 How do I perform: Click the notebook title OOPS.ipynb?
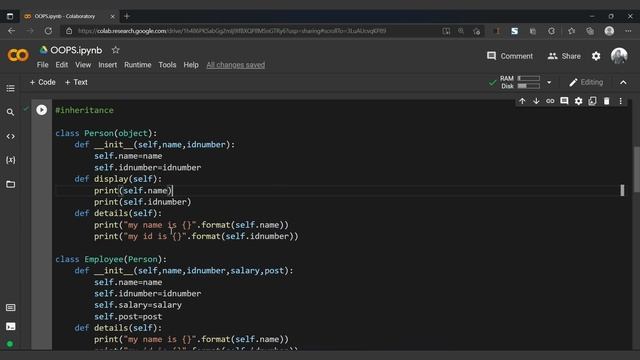[76, 50]
